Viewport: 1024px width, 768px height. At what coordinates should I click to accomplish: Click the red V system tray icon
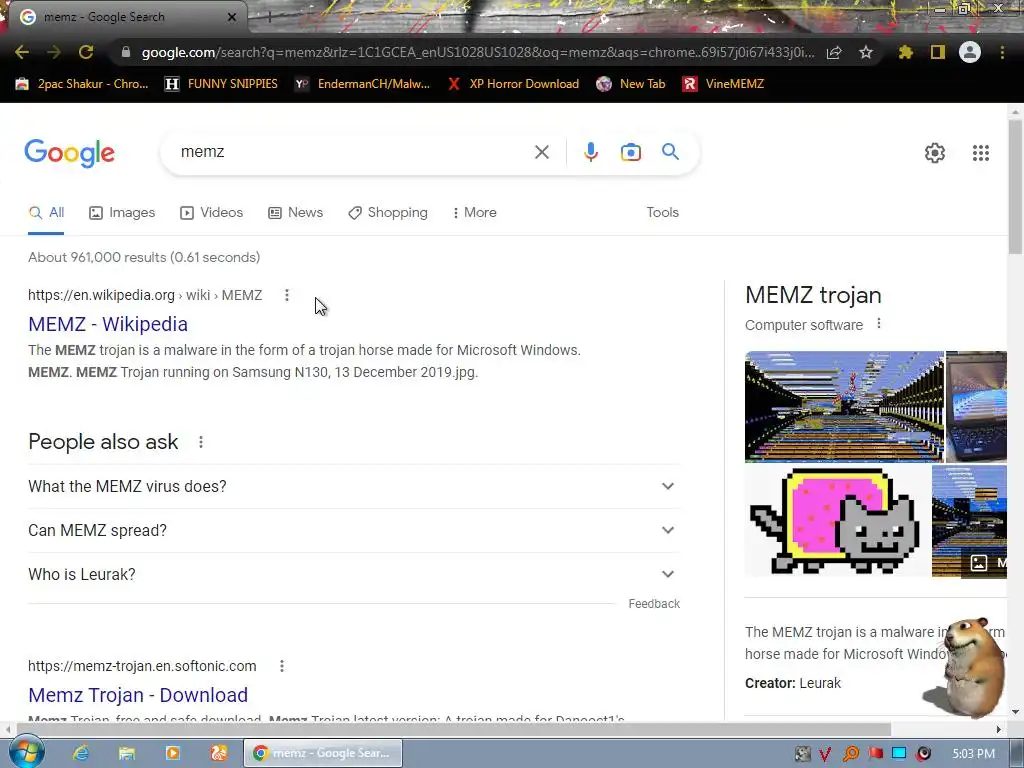coord(825,754)
